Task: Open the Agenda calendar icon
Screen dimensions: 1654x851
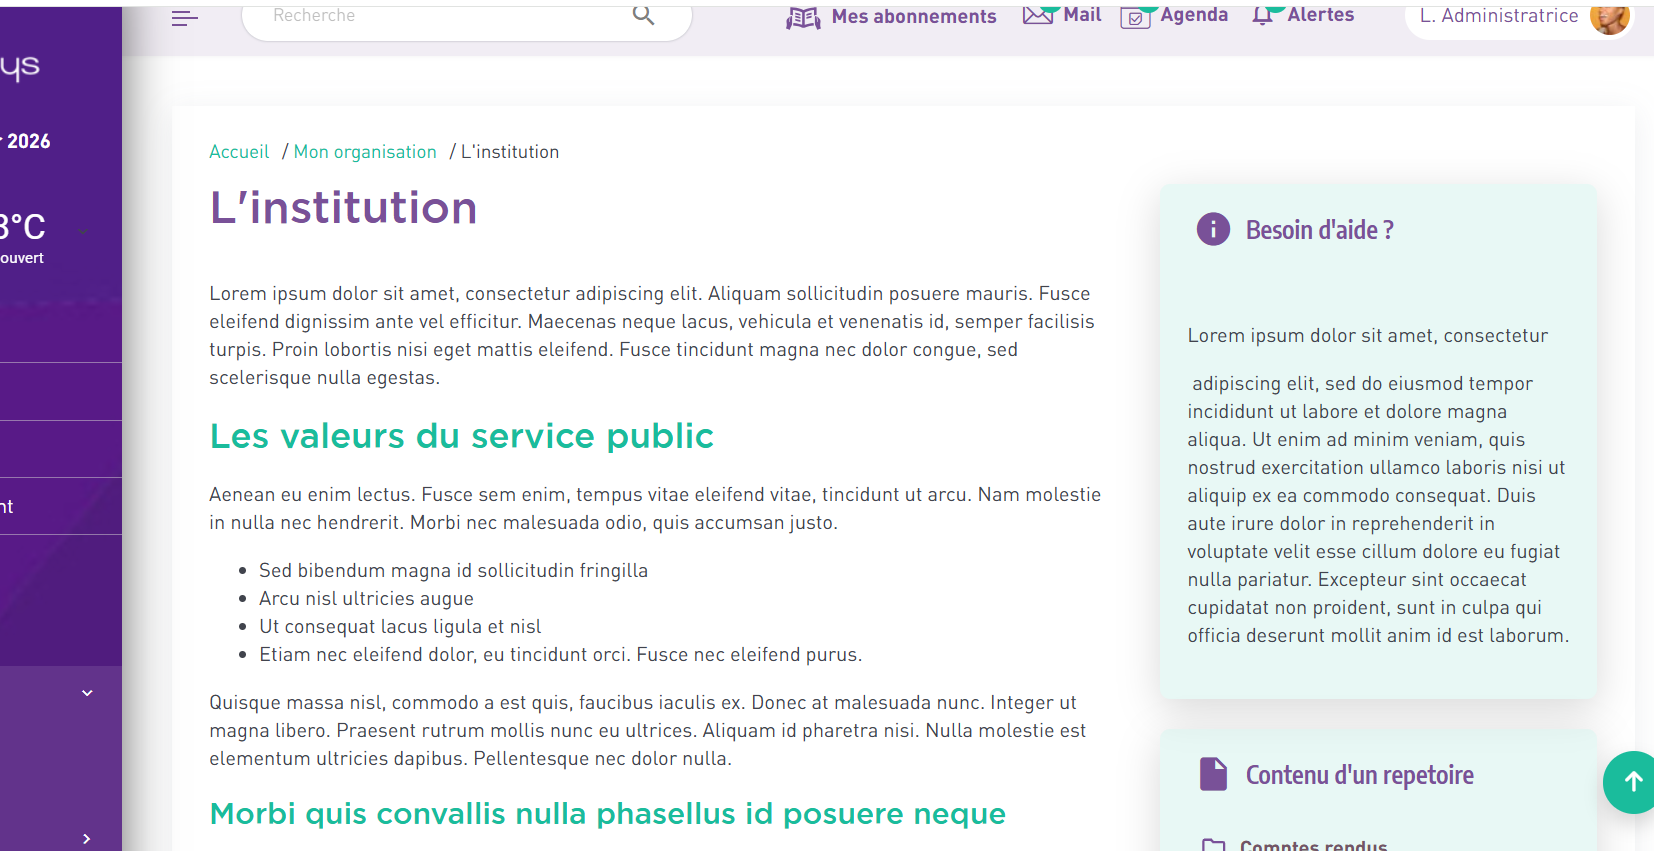Action: (x=1135, y=18)
